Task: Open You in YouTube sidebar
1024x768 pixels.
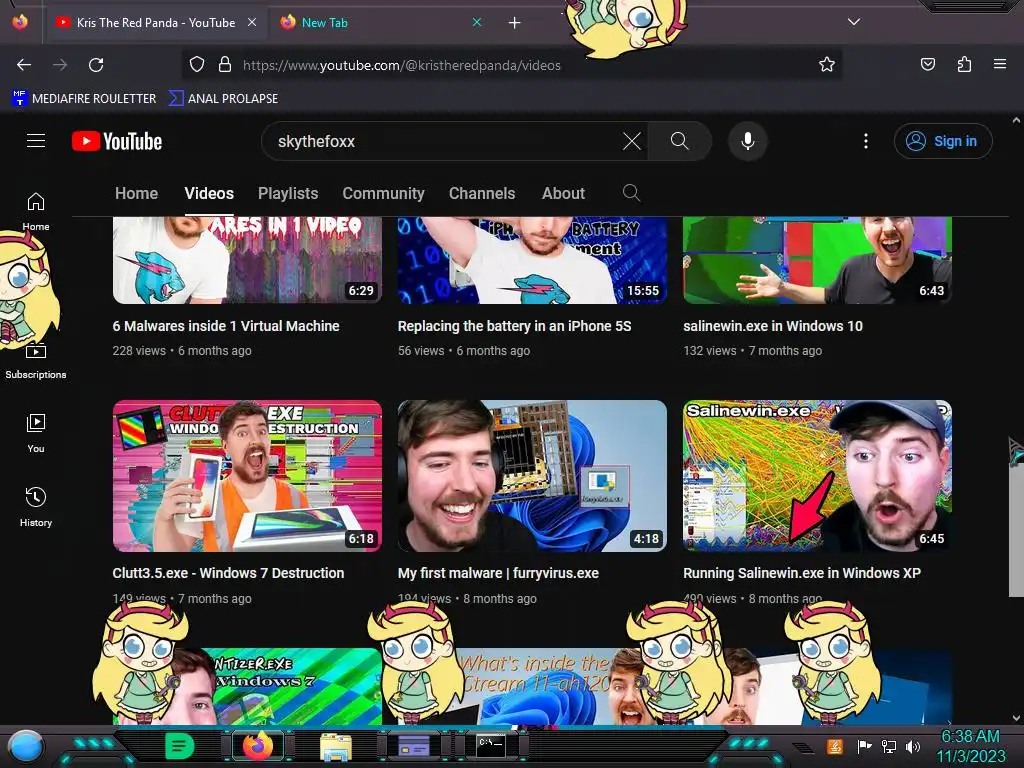Action: (36, 433)
